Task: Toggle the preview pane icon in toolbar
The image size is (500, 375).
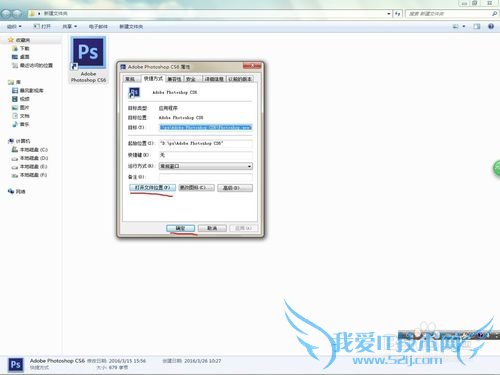Action: point(477,26)
